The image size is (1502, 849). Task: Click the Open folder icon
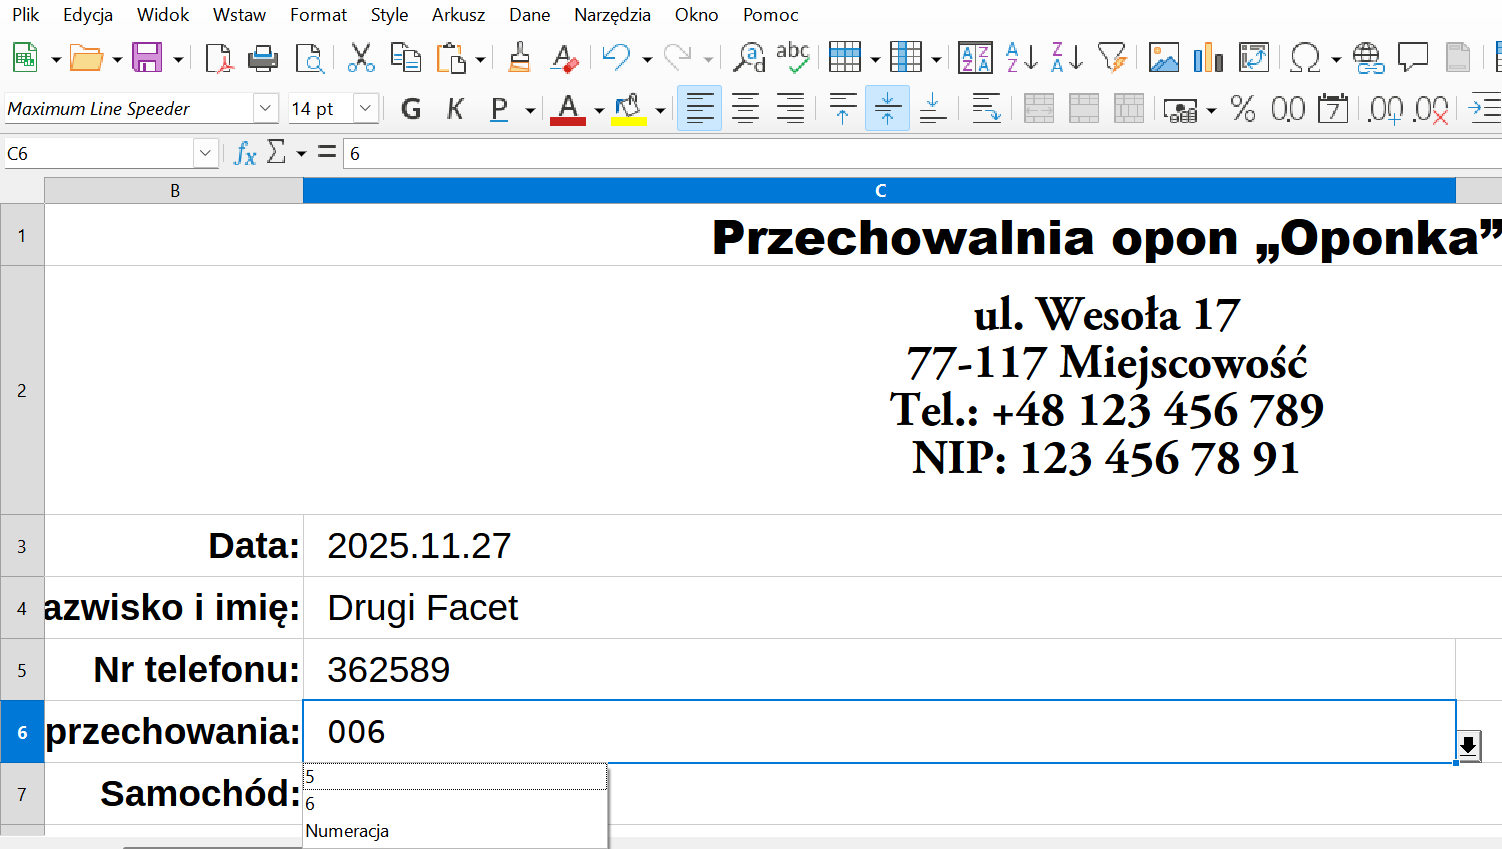pyautogui.click(x=86, y=58)
